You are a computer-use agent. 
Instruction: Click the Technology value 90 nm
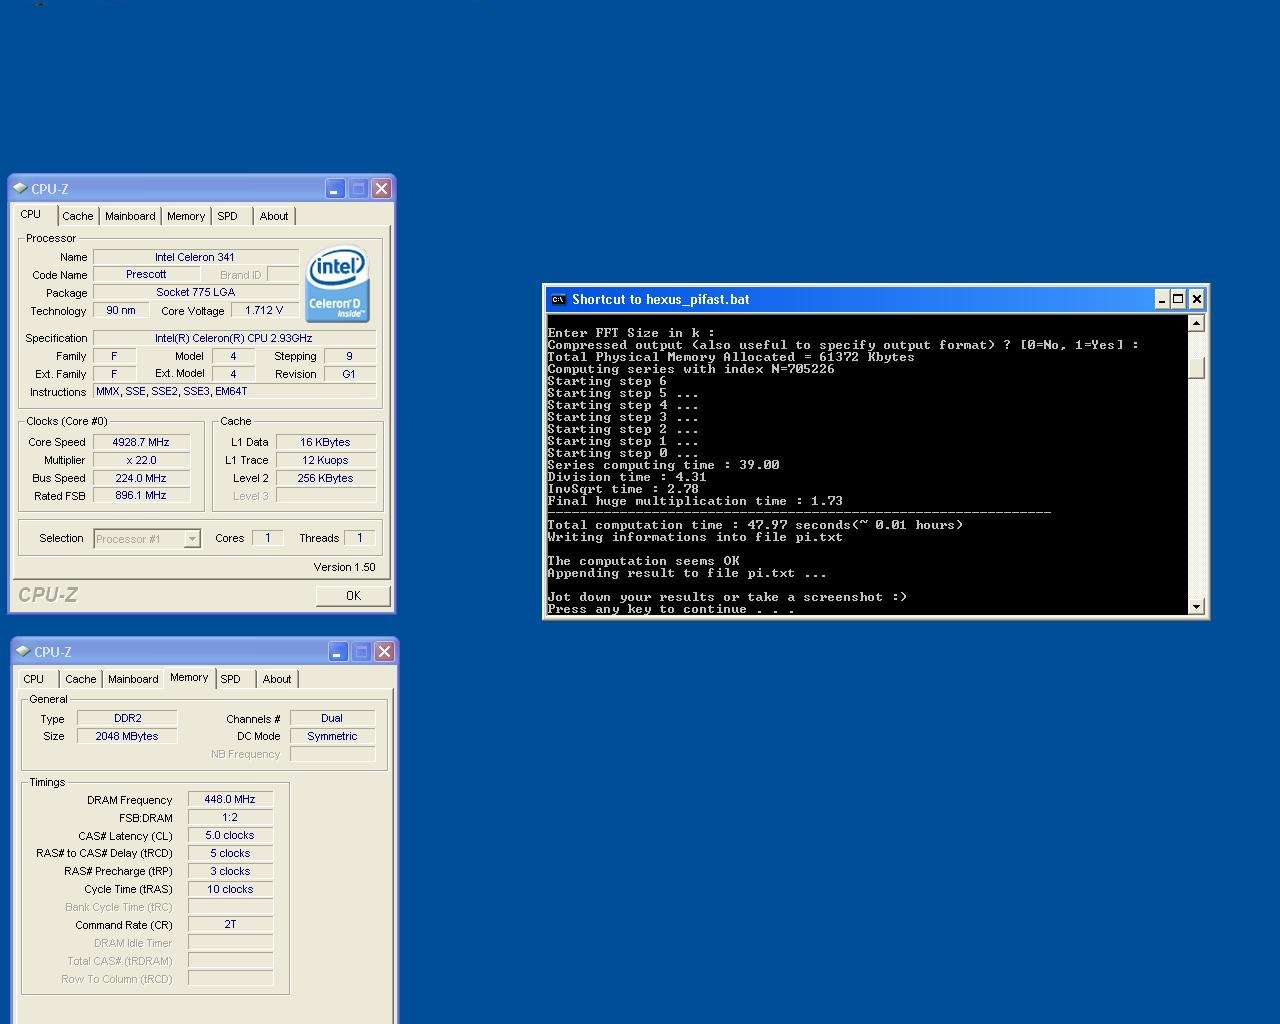click(x=121, y=310)
